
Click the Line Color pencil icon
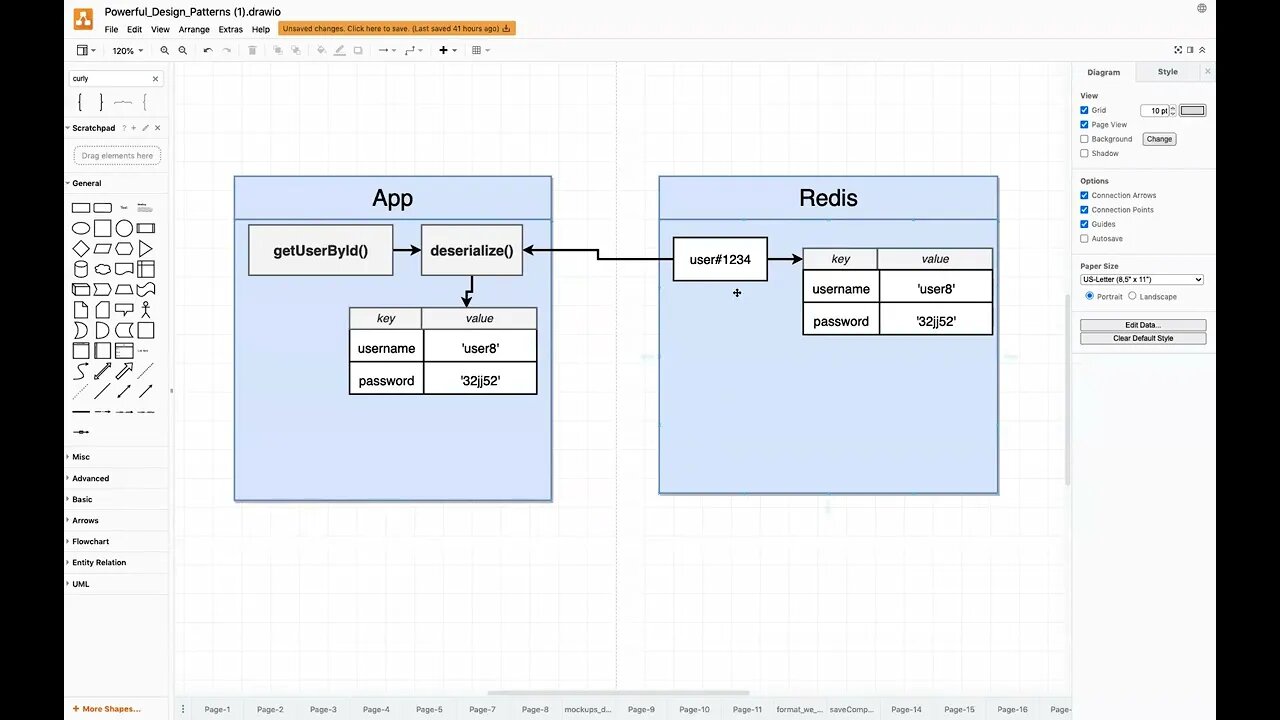[x=340, y=50]
